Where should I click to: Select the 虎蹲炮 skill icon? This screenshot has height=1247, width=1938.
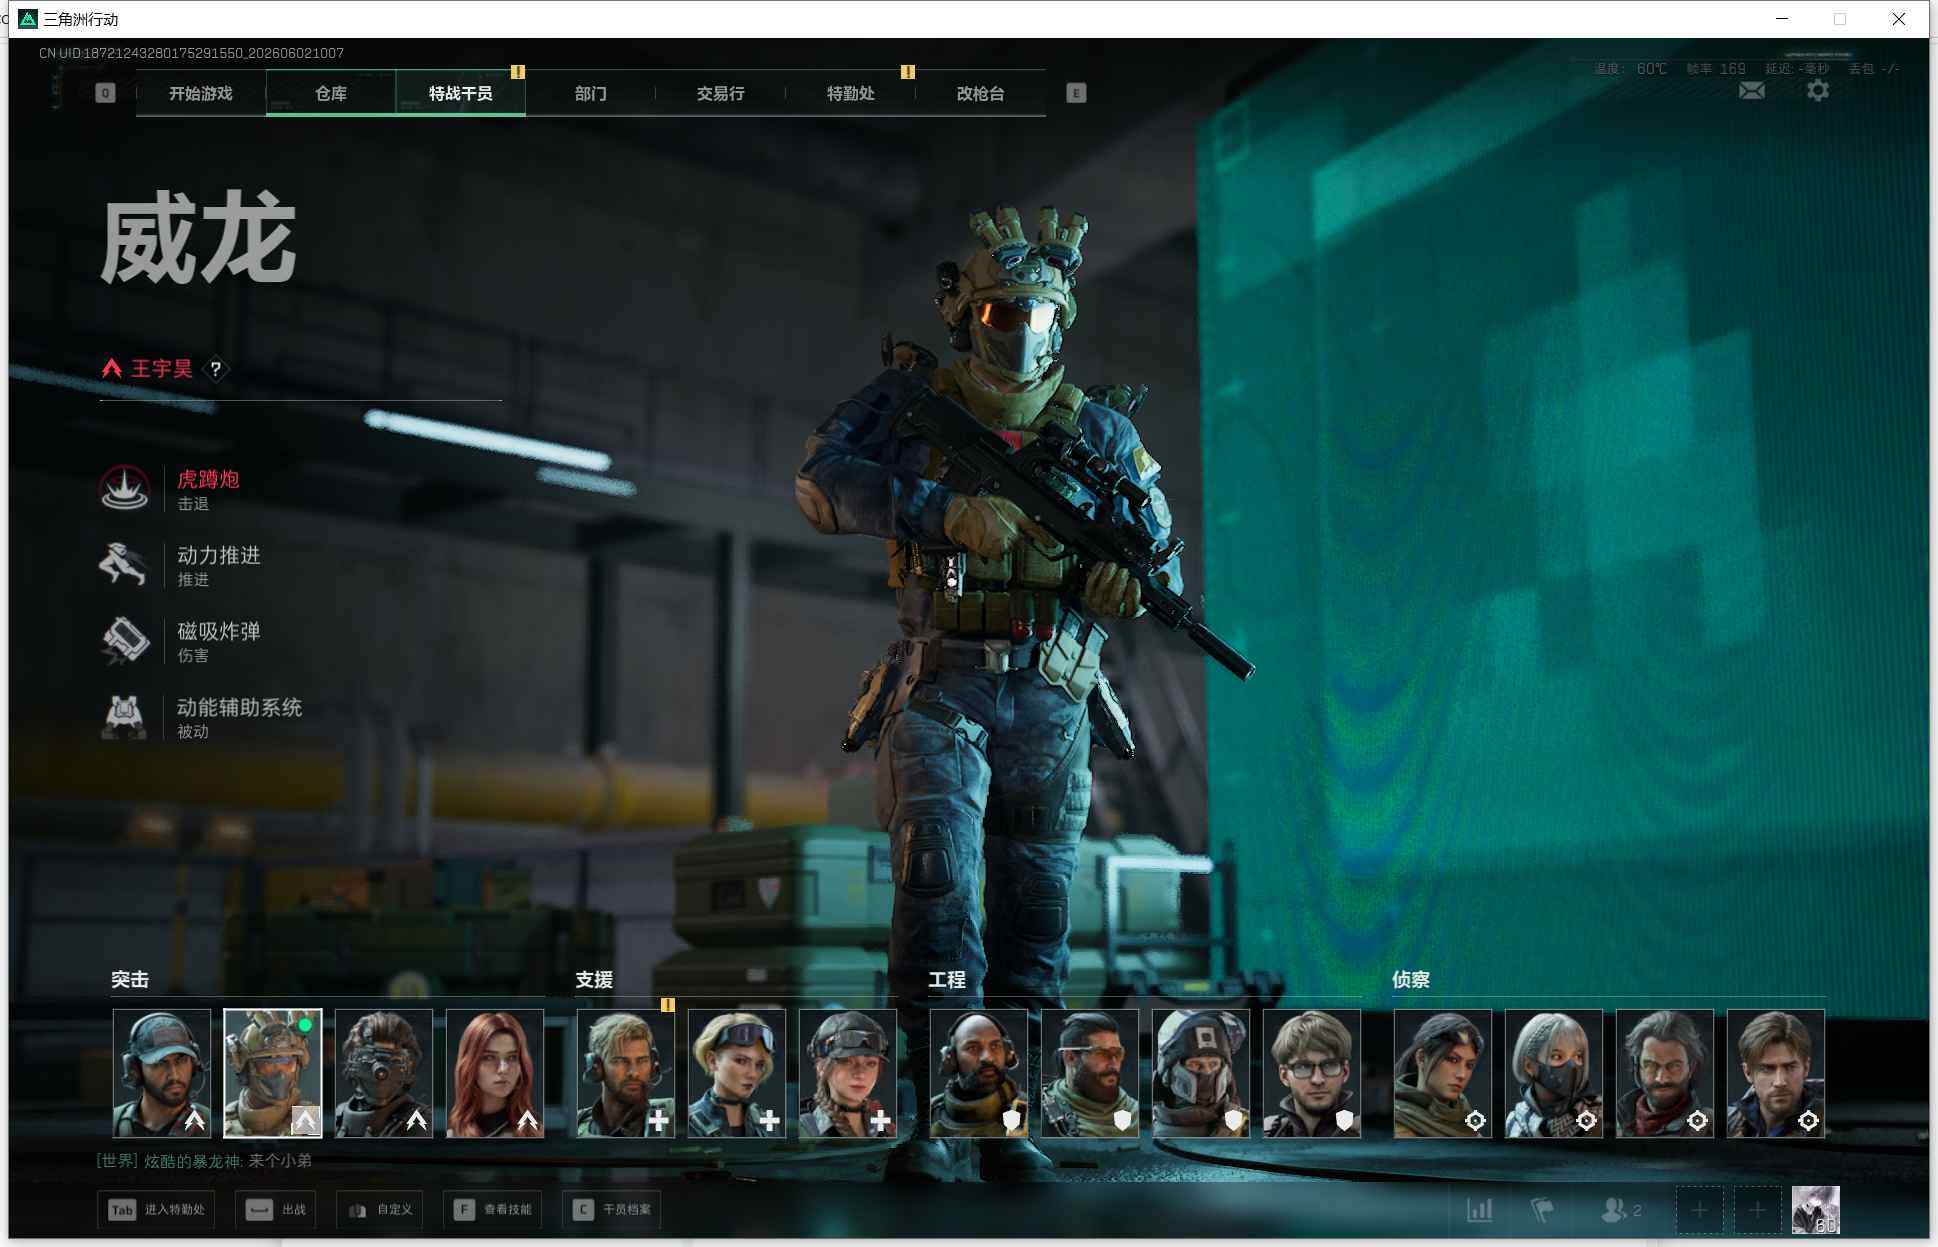(x=125, y=489)
